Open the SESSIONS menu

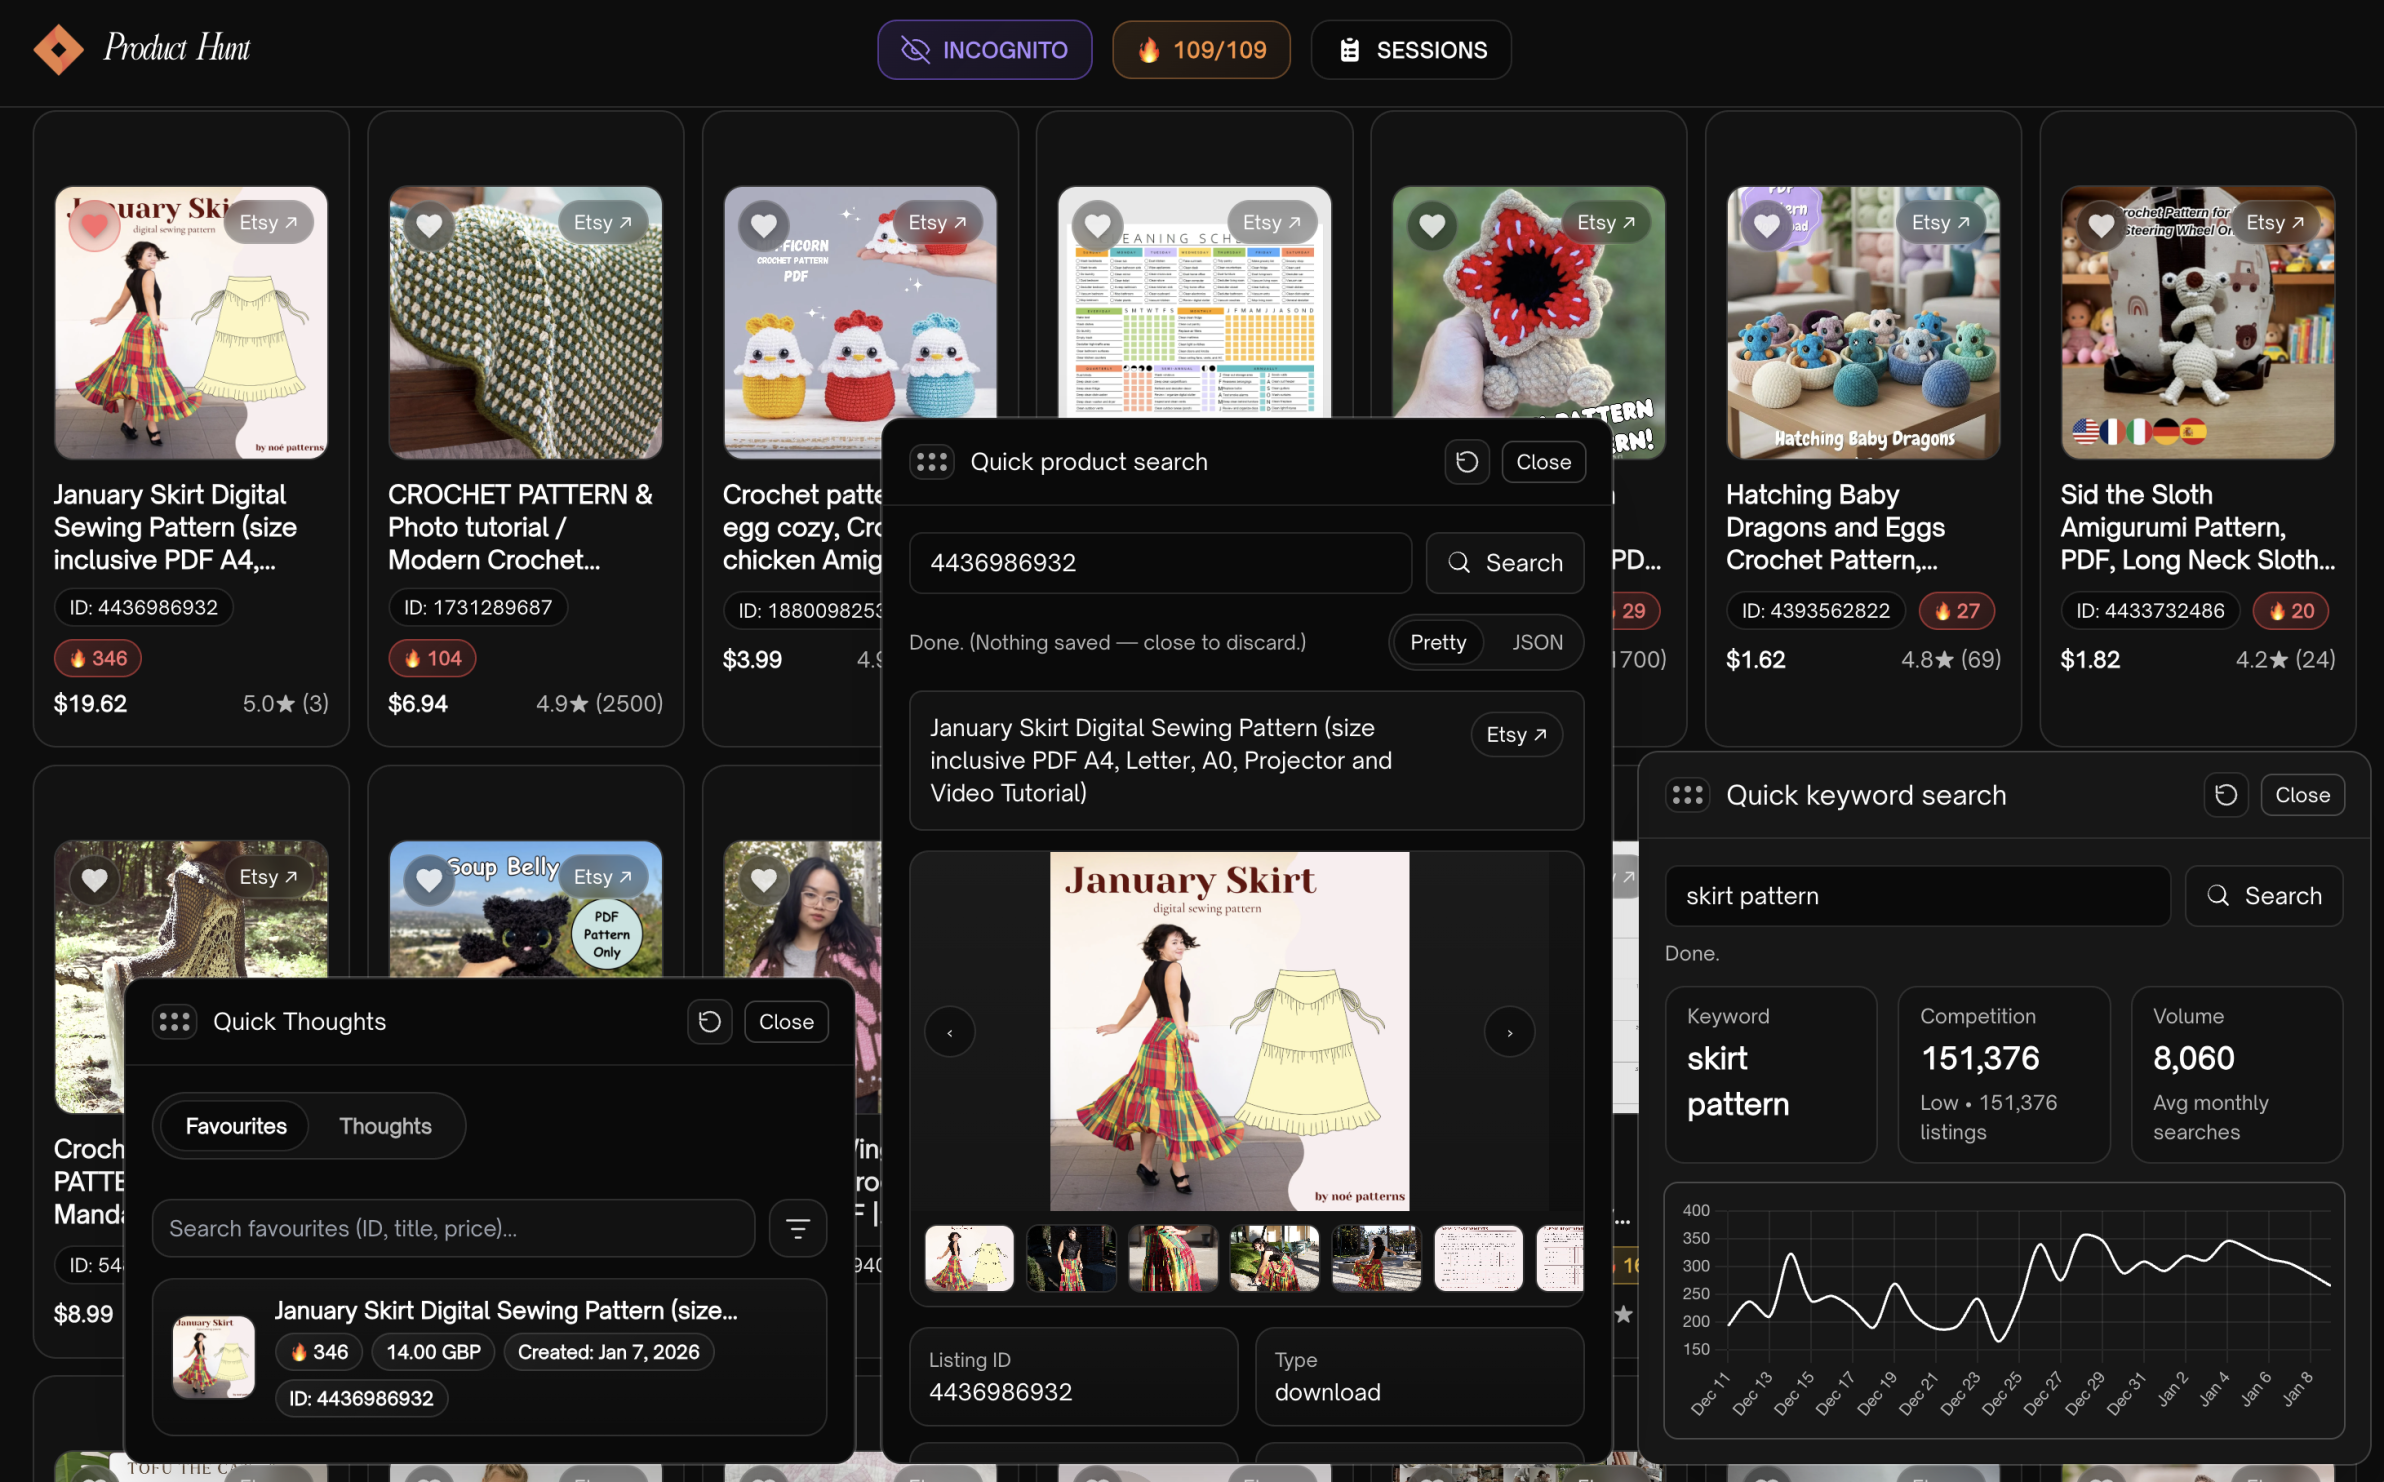(x=1411, y=50)
